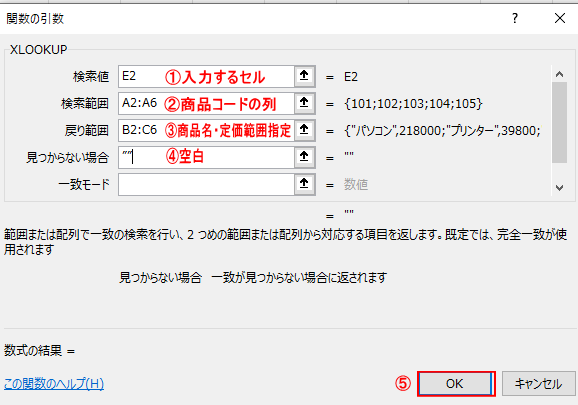
Task: Click the 一致モード label
Action: tap(84, 185)
